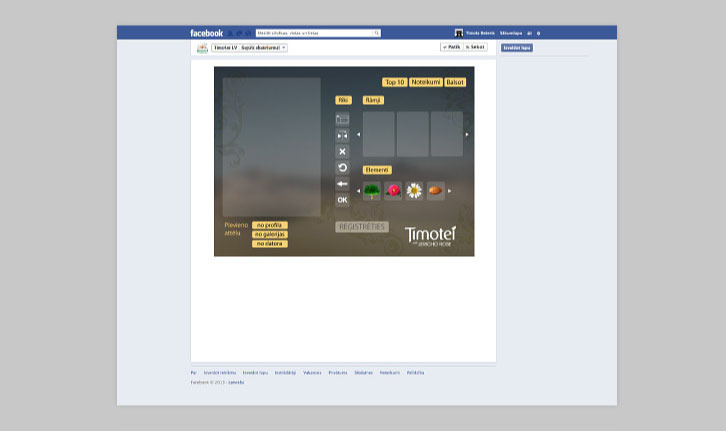Click the Sekot follow button

click(475, 47)
